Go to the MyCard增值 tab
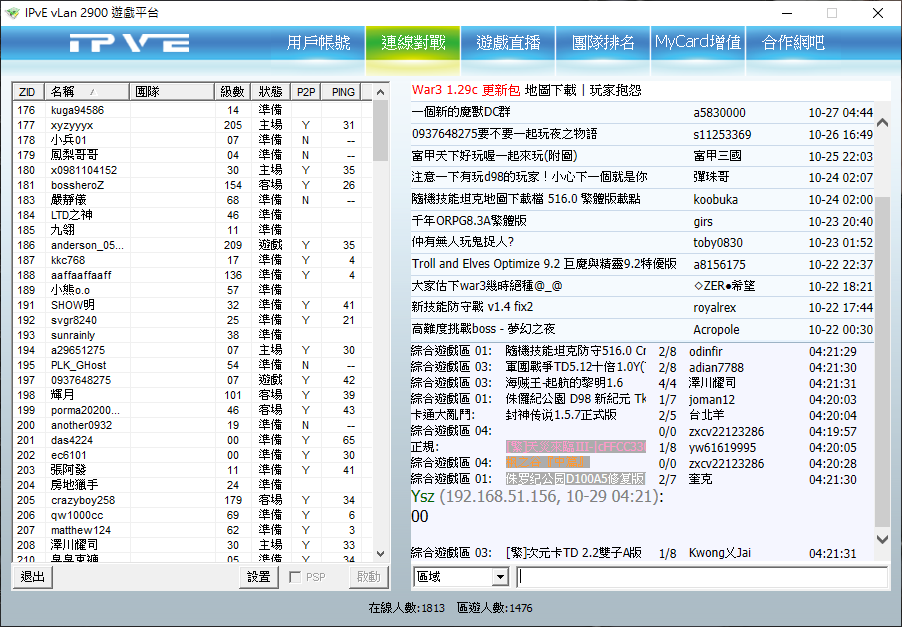The image size is (903, 628). coord(698,43)
